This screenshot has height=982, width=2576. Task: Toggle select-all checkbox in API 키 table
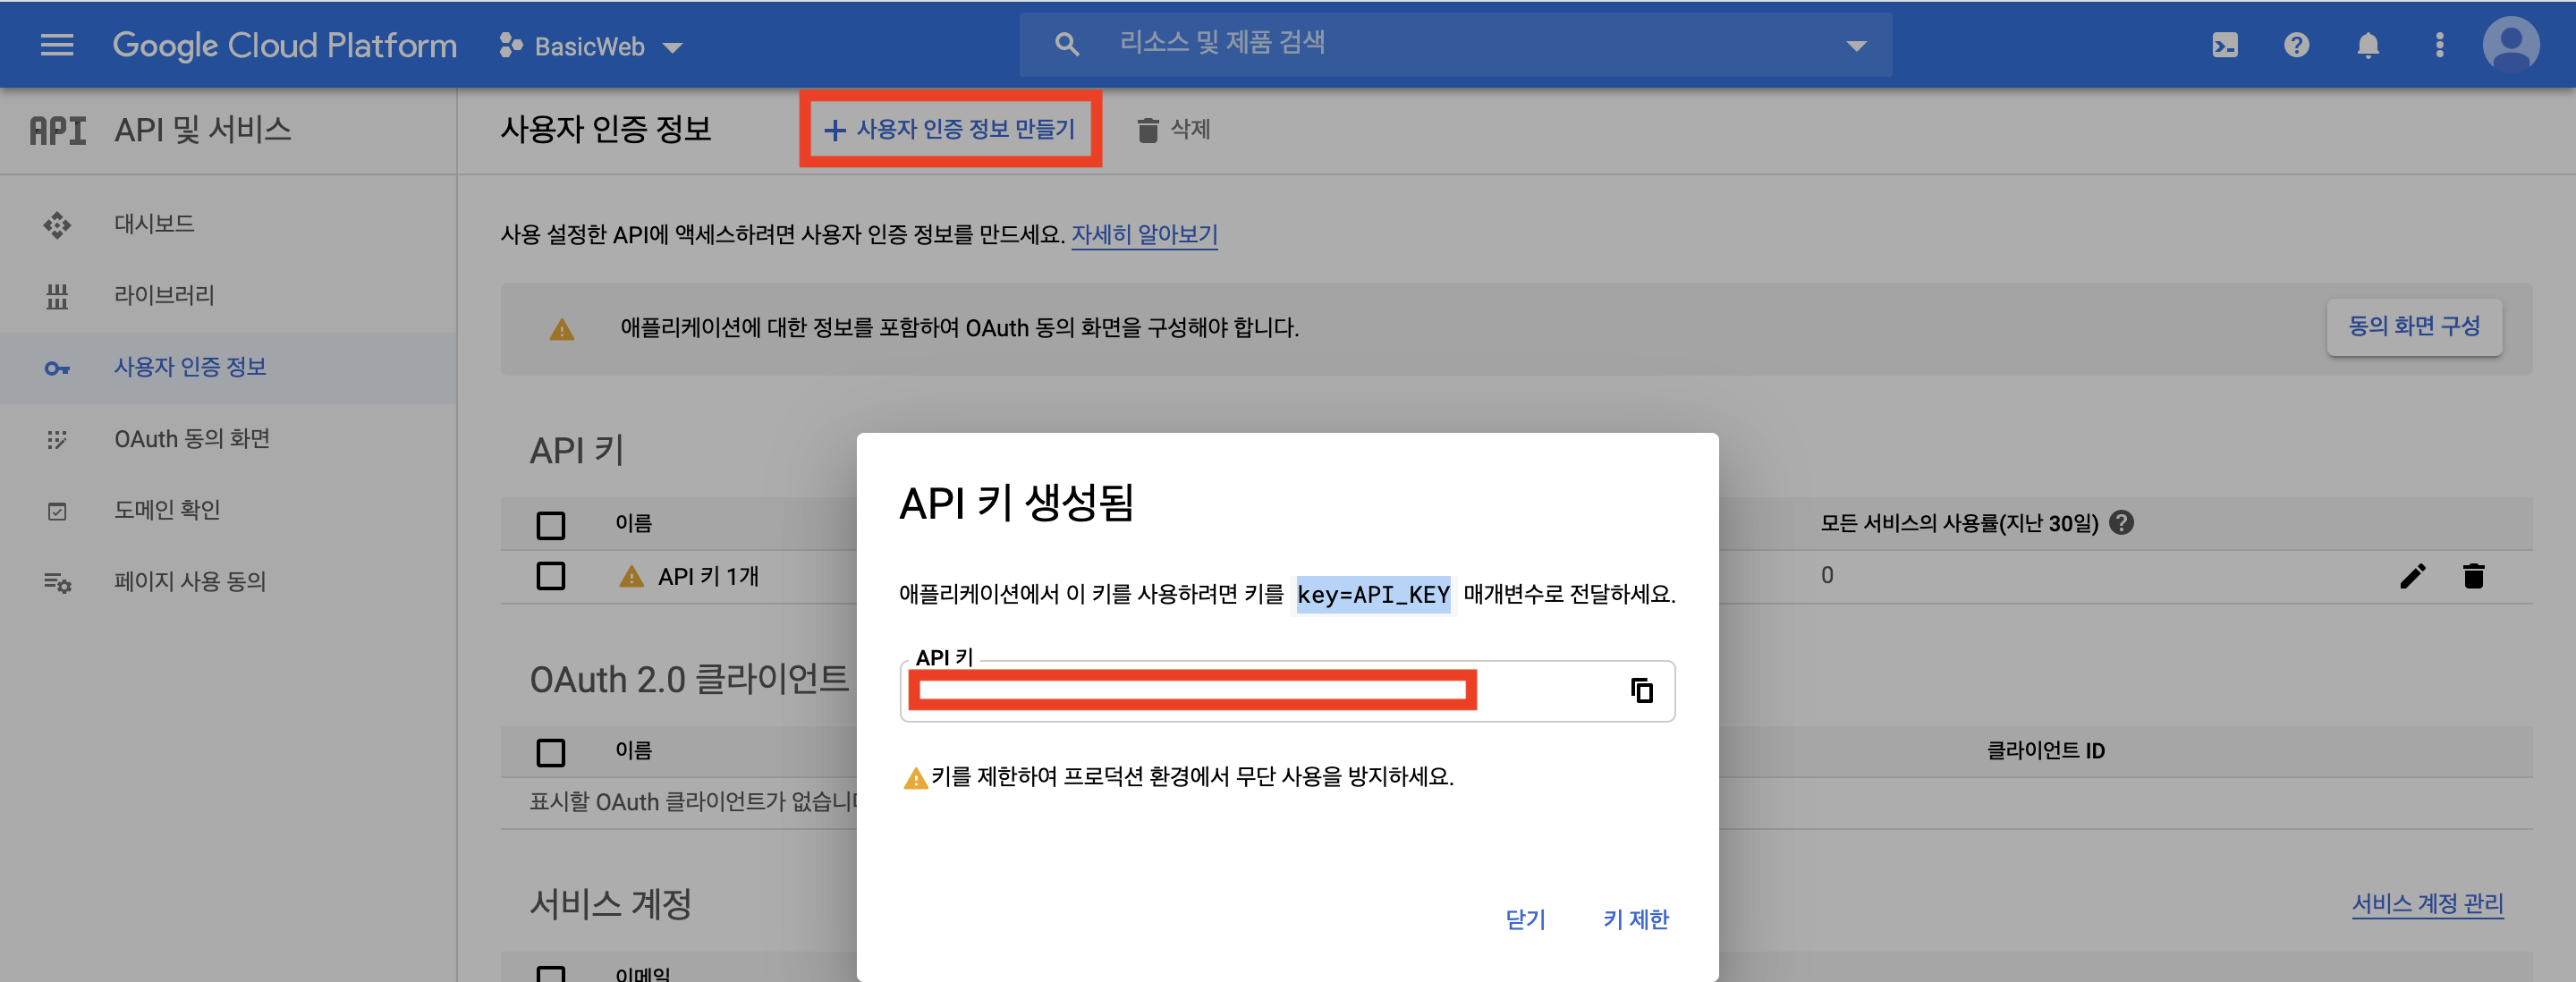click(551, 524)
